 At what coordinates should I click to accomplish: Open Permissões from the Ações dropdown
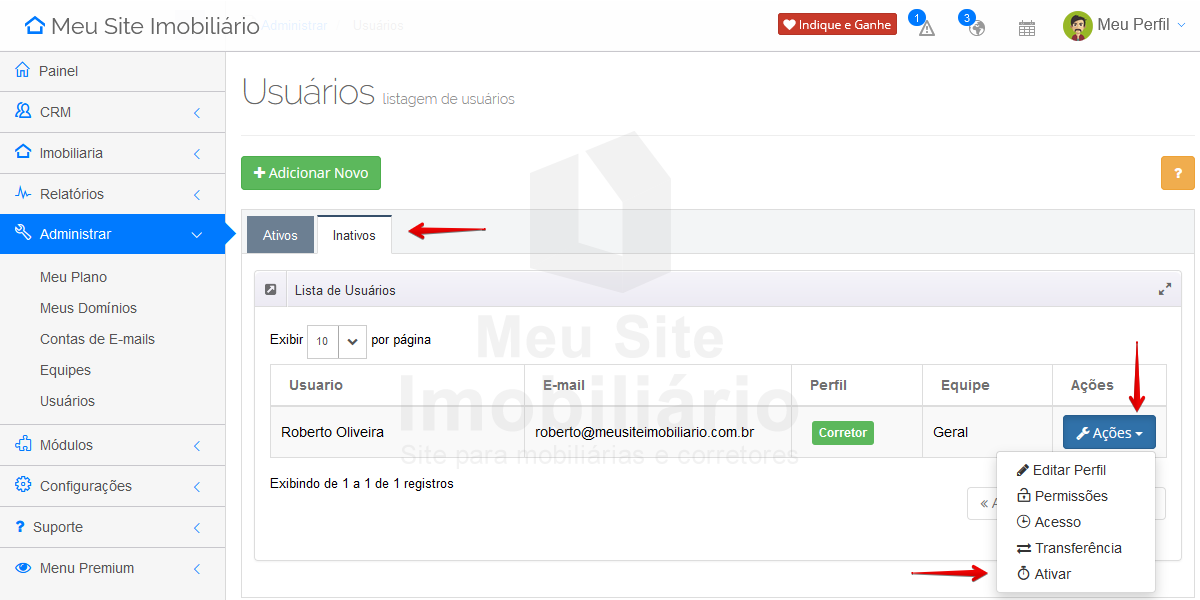(x=1070, y=496)
